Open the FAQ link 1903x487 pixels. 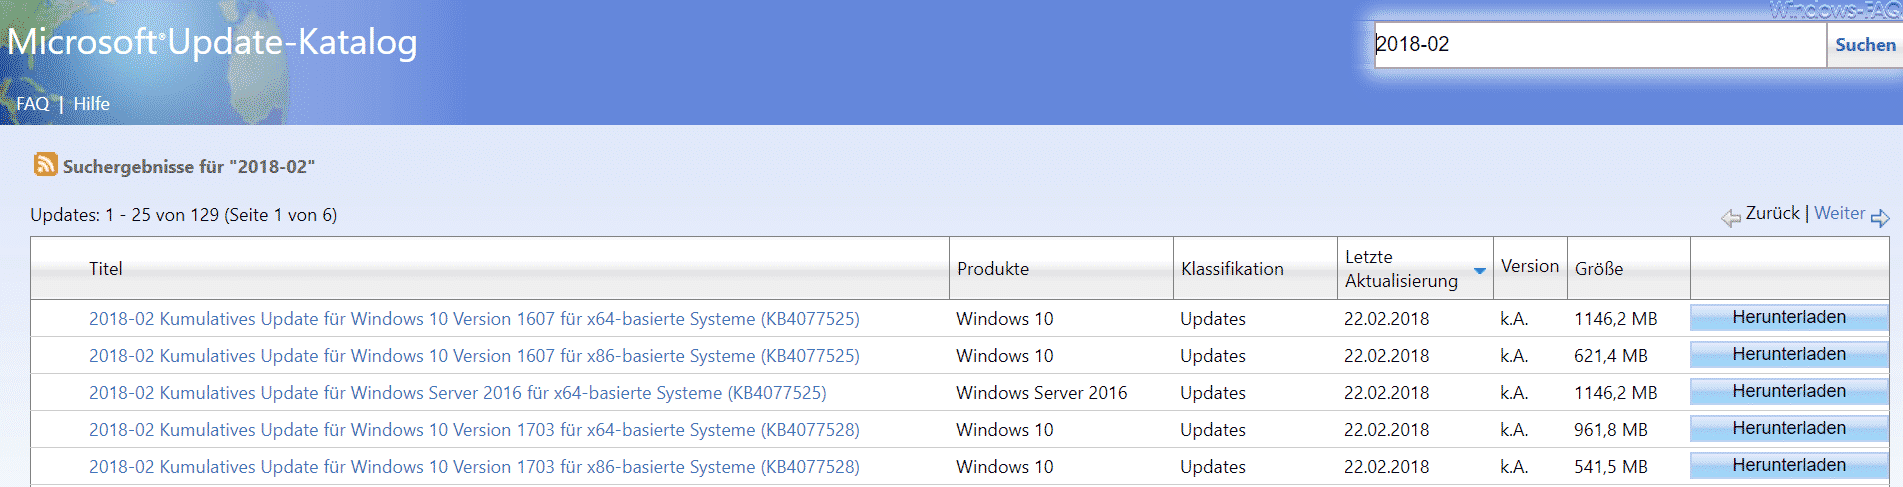(x=32, y=104)
